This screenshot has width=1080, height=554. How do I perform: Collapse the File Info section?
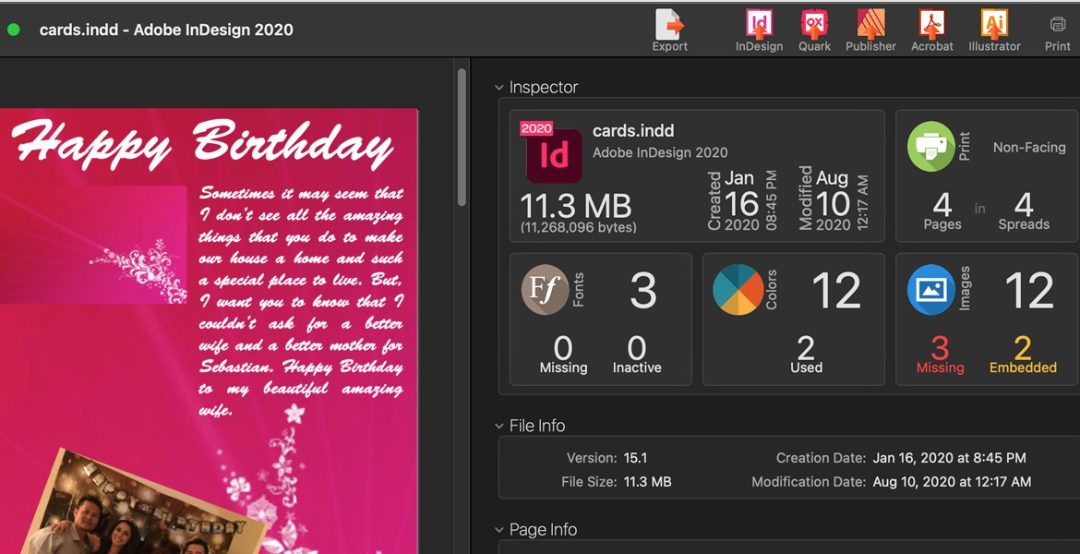(x=499, y=426)
